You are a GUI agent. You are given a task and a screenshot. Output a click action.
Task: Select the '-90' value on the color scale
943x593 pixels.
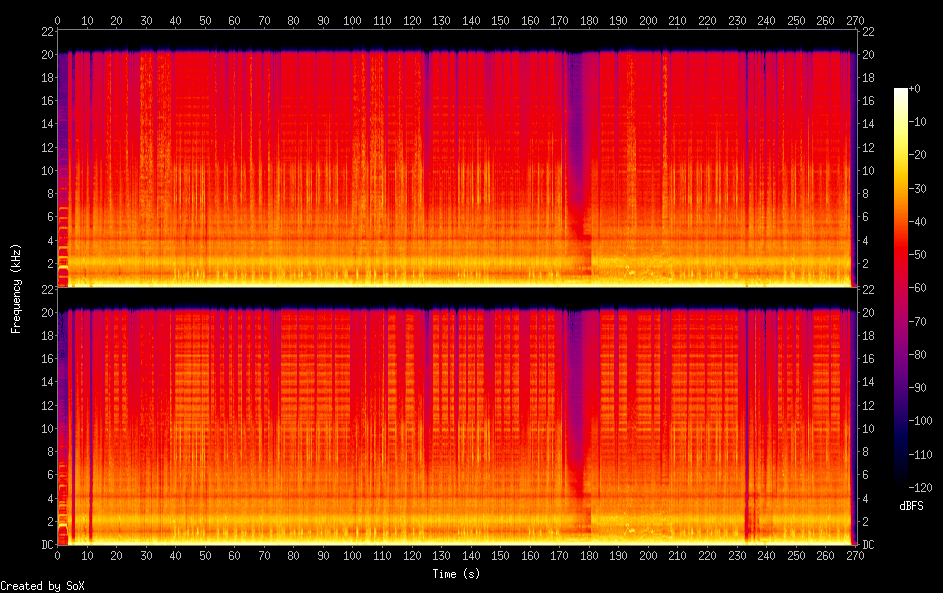tap(917, 387)
